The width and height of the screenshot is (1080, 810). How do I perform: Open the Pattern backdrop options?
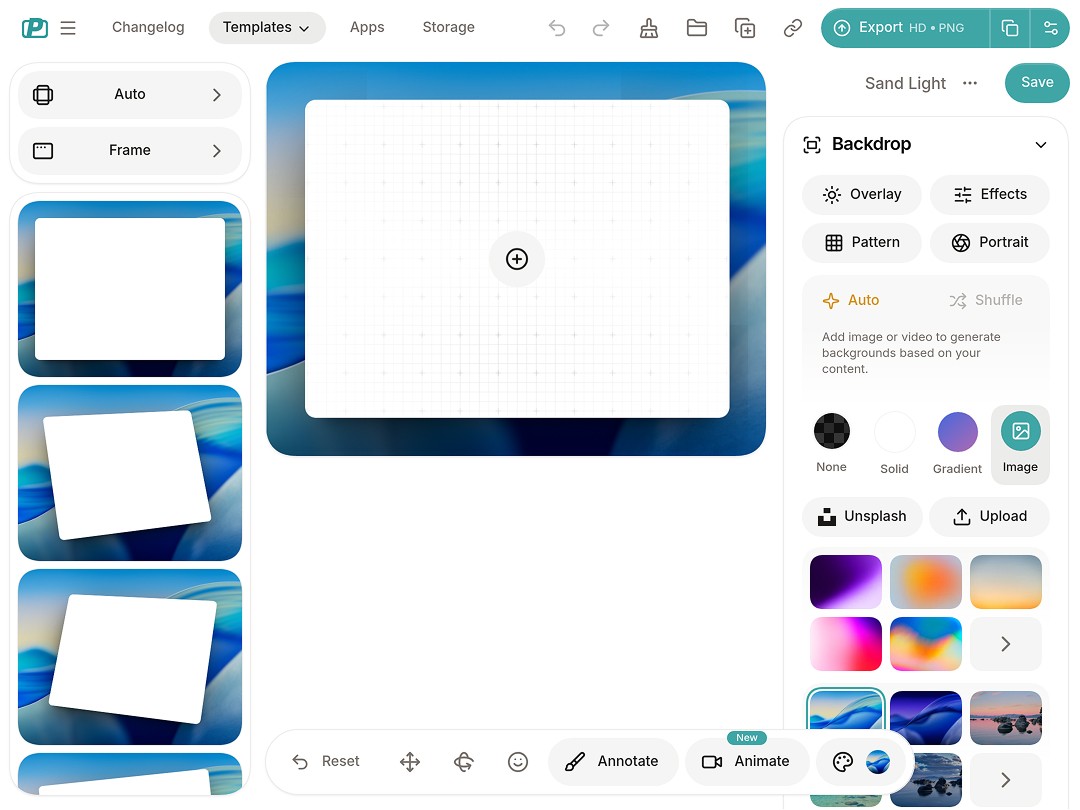(x=861, y=242)
